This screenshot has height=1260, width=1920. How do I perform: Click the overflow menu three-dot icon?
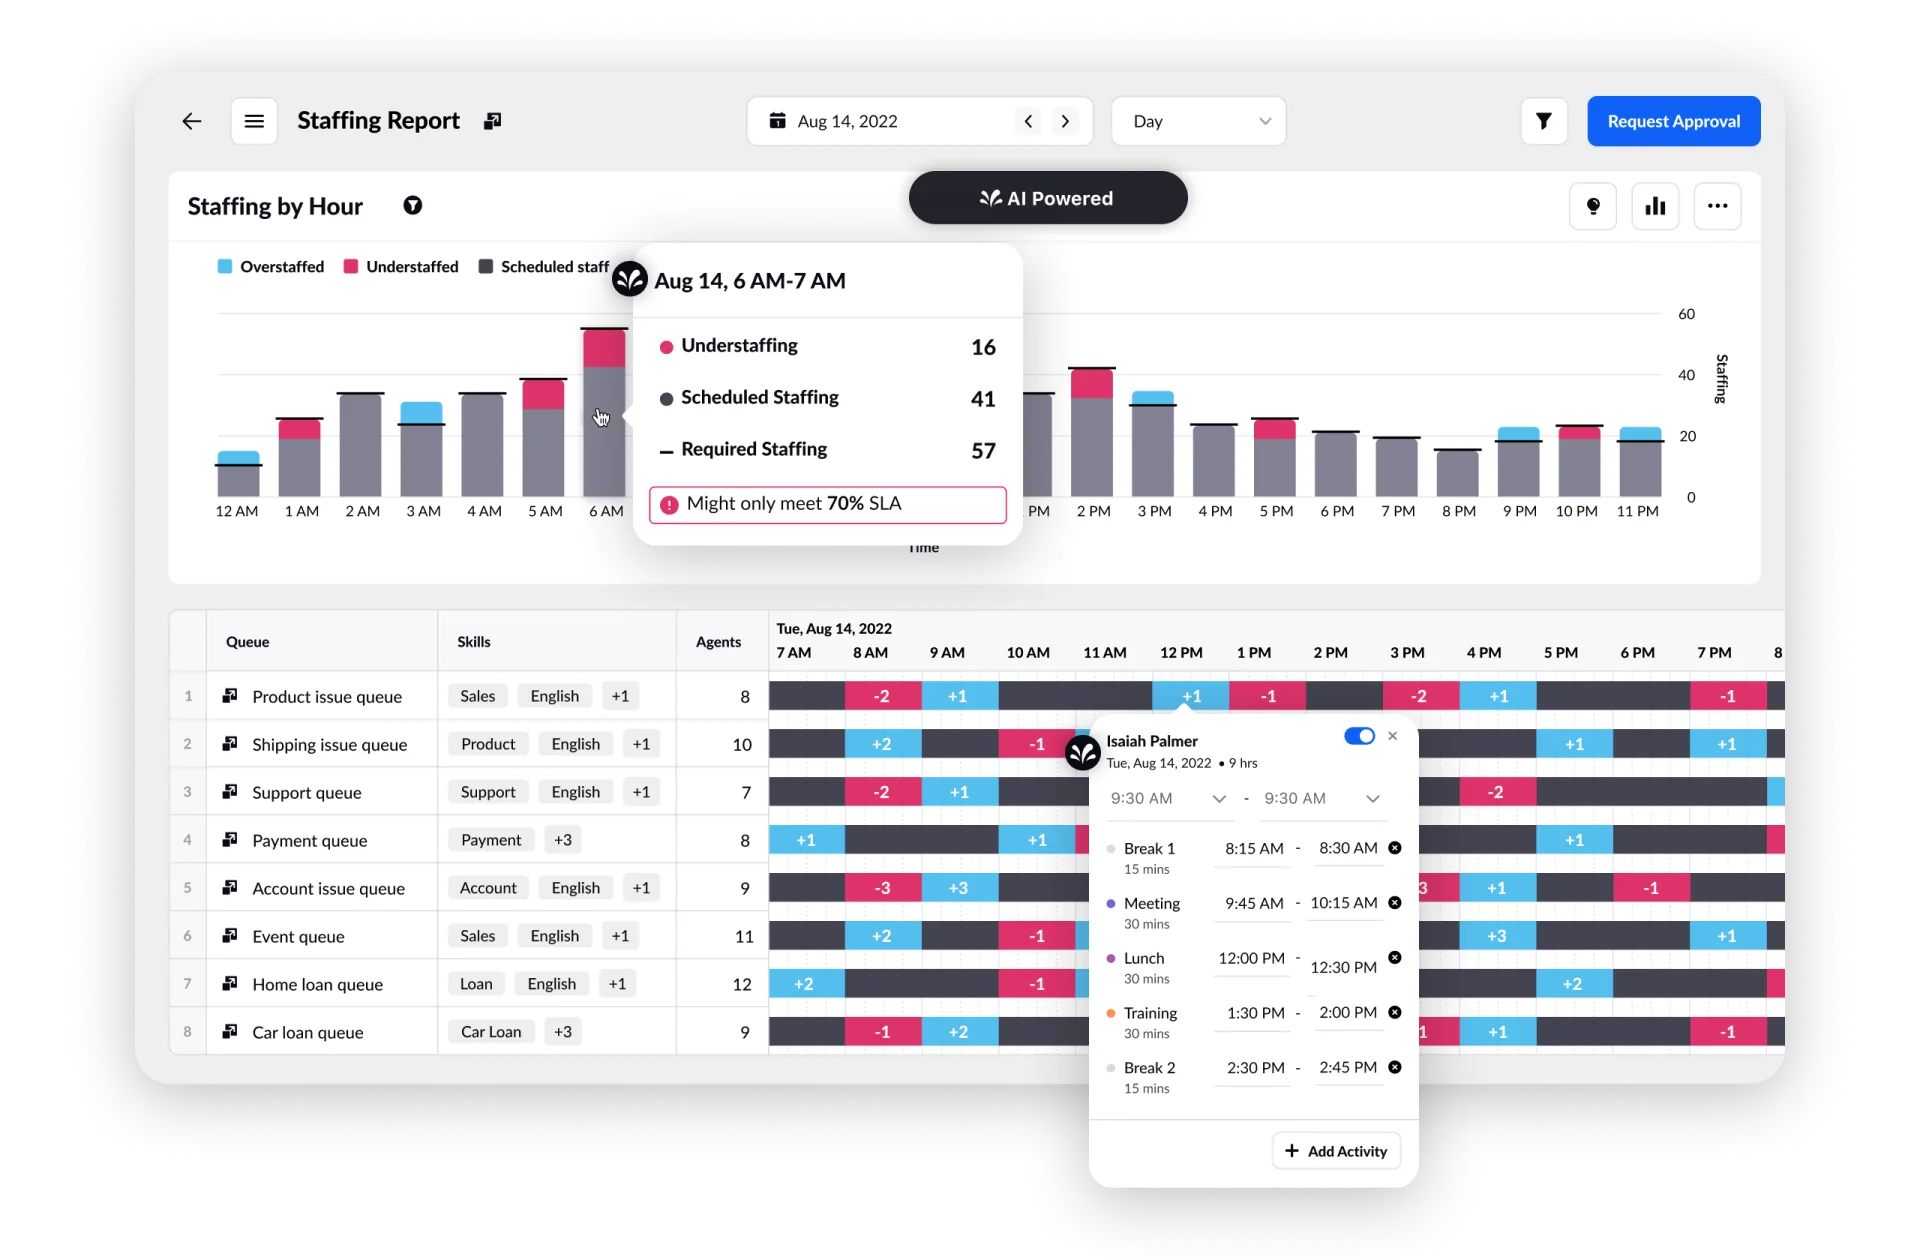(1718, 205)
